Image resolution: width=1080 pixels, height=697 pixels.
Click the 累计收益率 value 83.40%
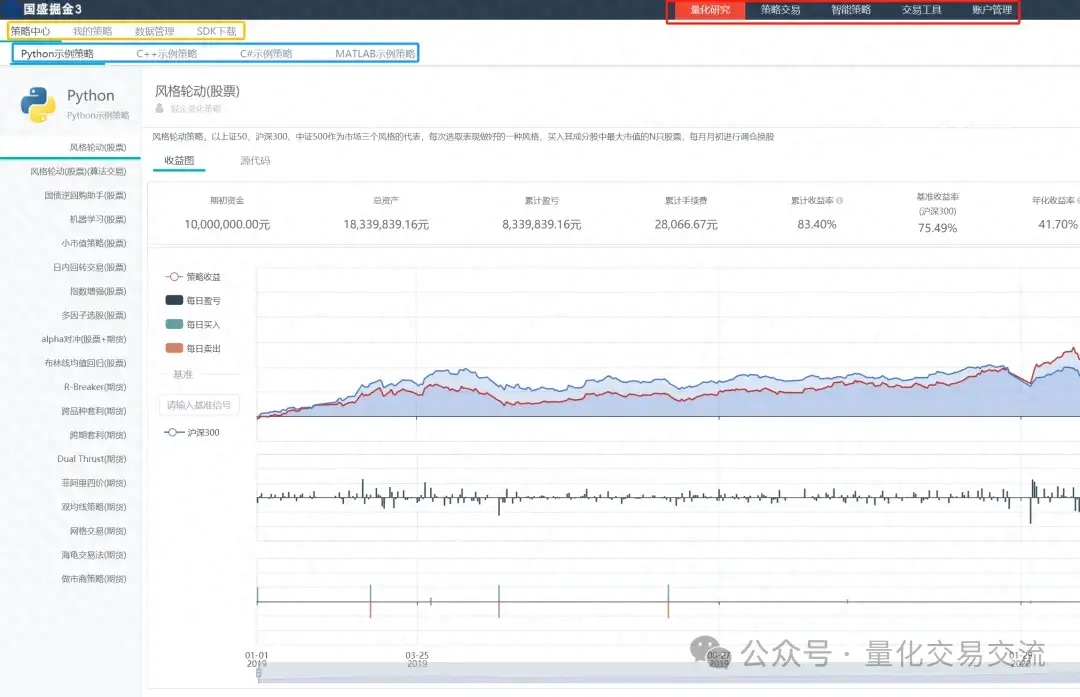817,225
